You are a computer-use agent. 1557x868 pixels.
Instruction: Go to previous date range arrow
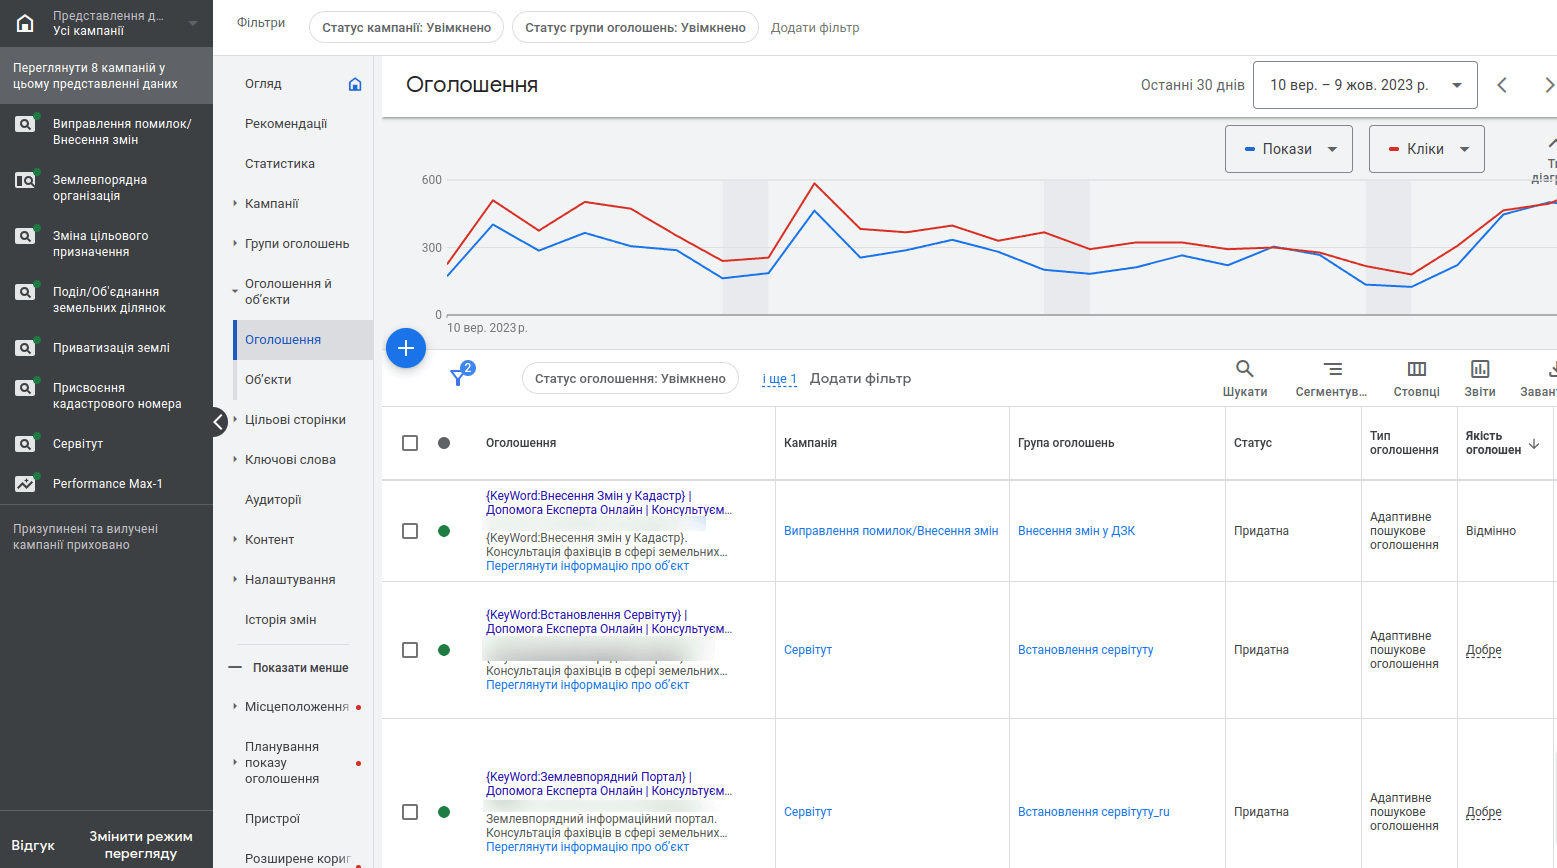pos(1502,85)
